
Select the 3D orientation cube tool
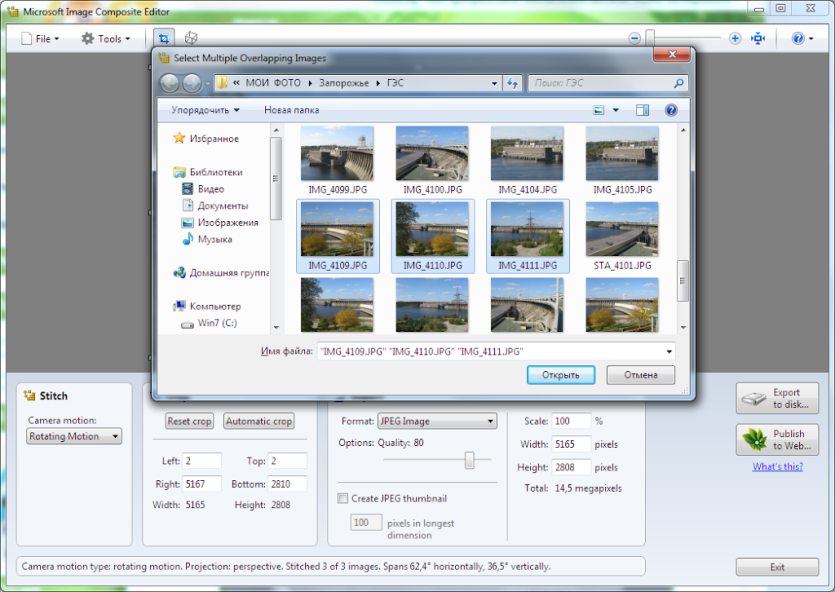tap(191, 38)
